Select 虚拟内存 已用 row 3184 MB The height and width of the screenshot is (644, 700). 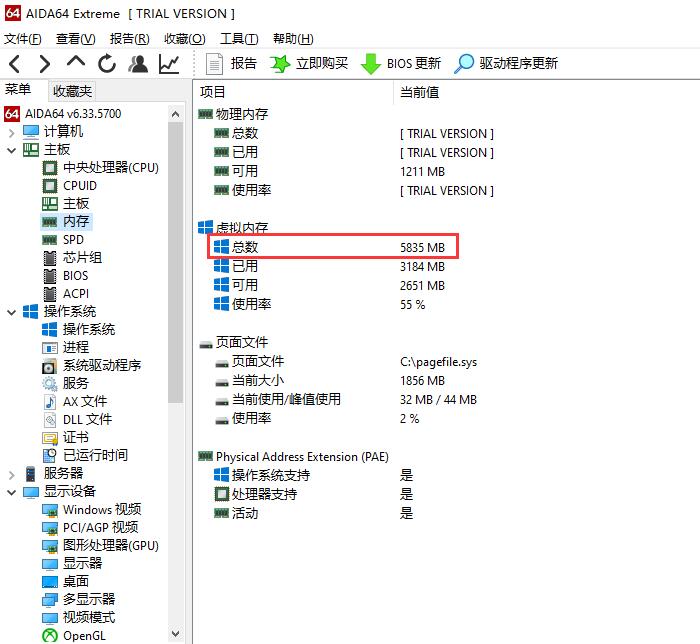(x=329, y=266)
